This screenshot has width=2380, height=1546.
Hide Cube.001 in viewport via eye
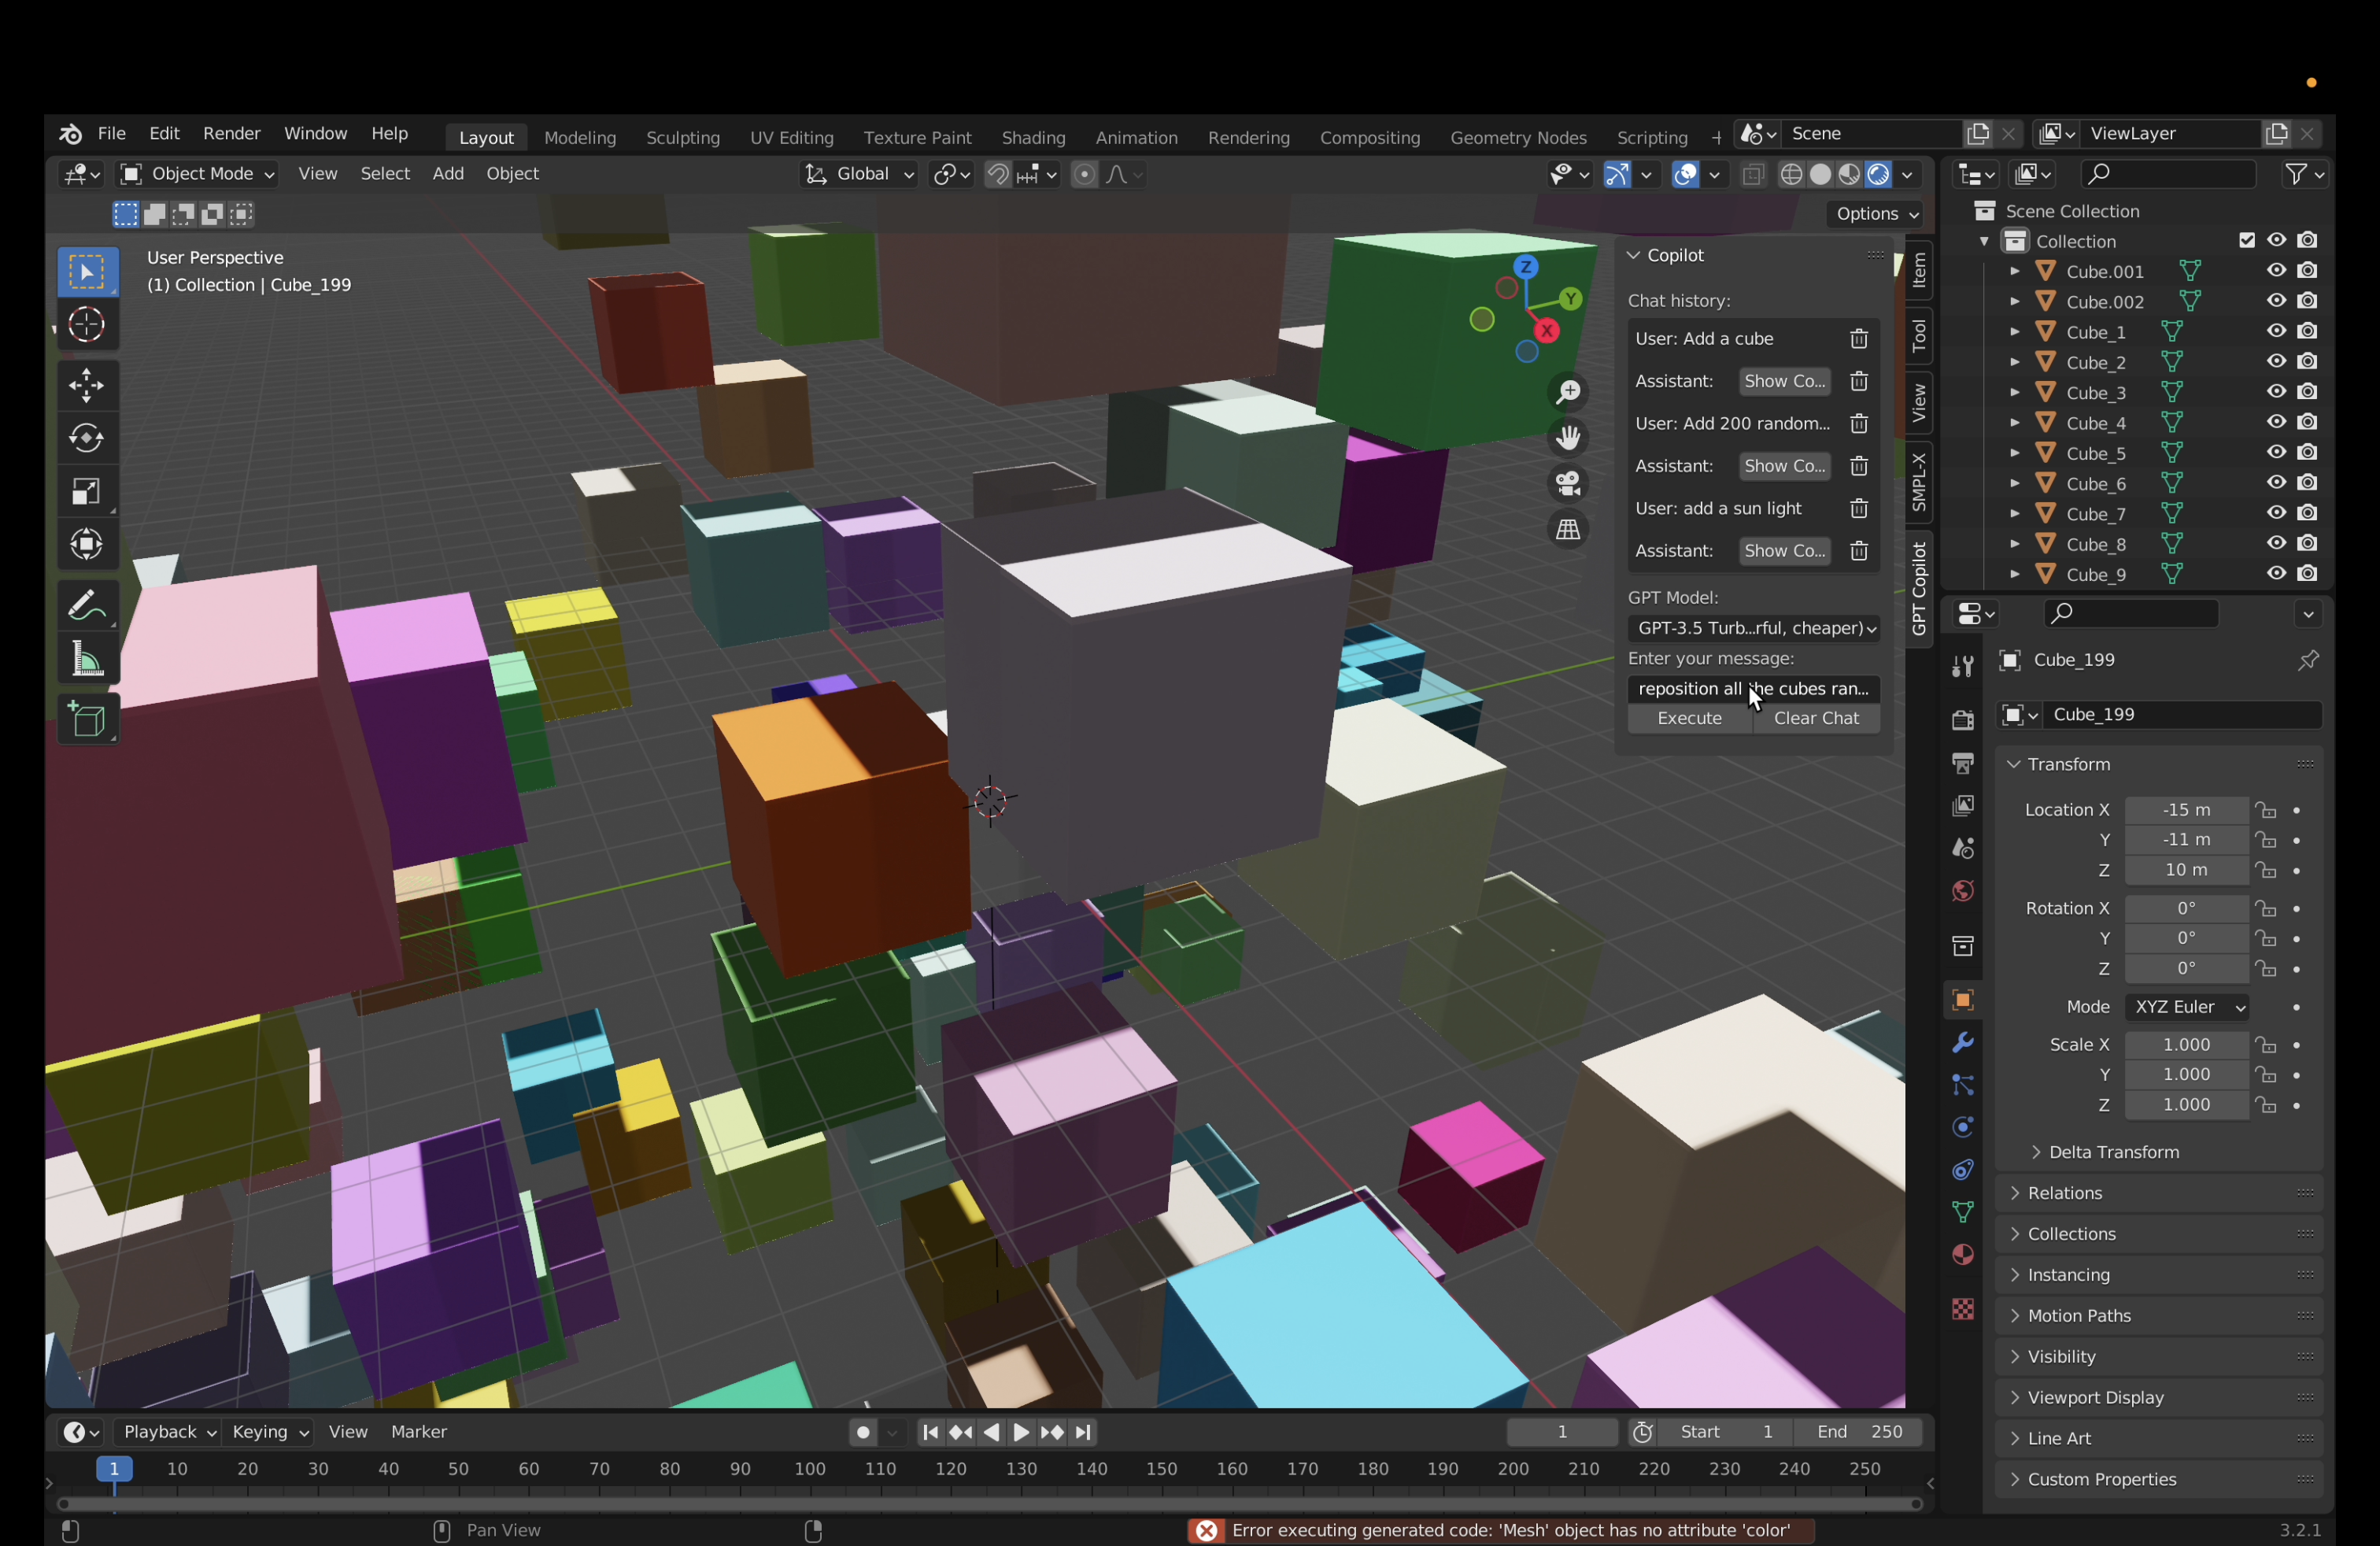point(2277,271)
